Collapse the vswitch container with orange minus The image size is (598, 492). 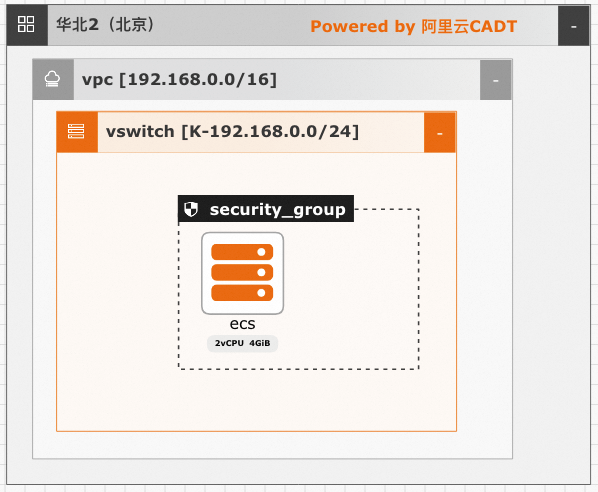click(440, 133)
